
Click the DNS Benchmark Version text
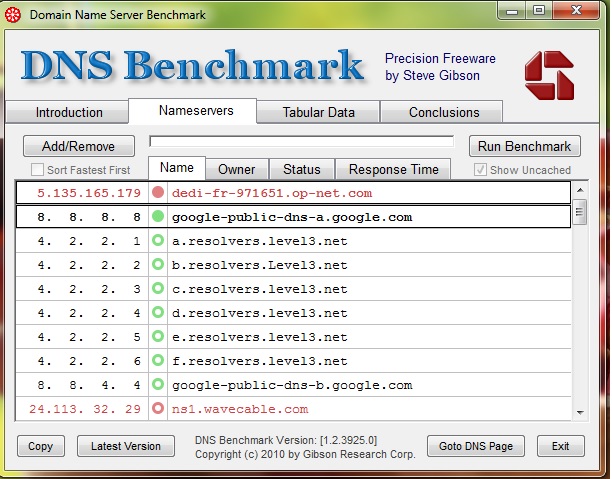tap(286, 440)
